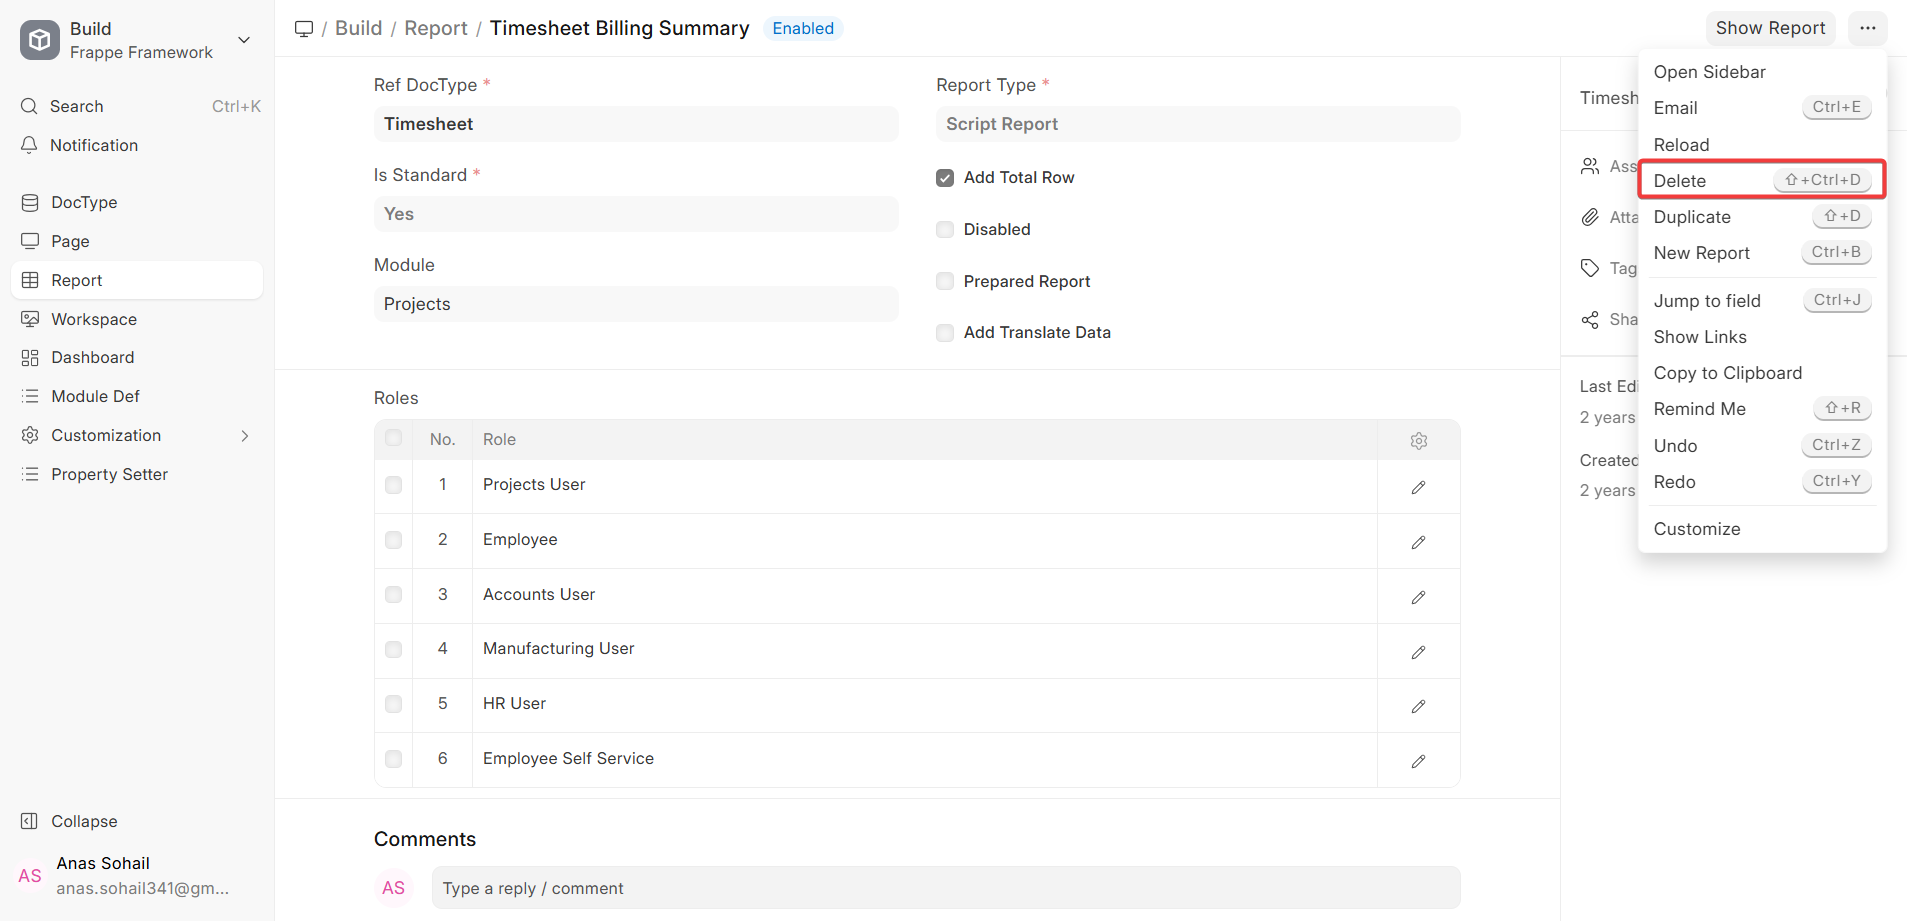Go to Report in the breadcrumb
Image resolution: width=1907 pixels, height=921 pixels.
pyautogui.click(x=435, y=28)
